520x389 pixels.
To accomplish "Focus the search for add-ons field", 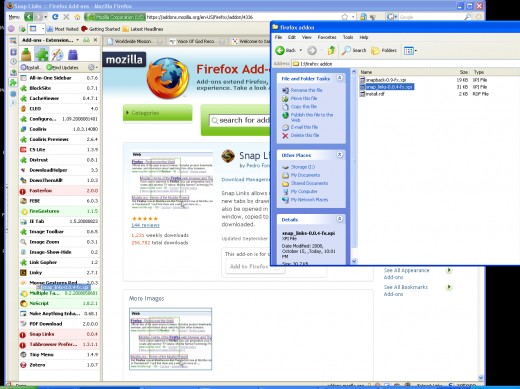I will pyautogui.click(x=240, y=120).
